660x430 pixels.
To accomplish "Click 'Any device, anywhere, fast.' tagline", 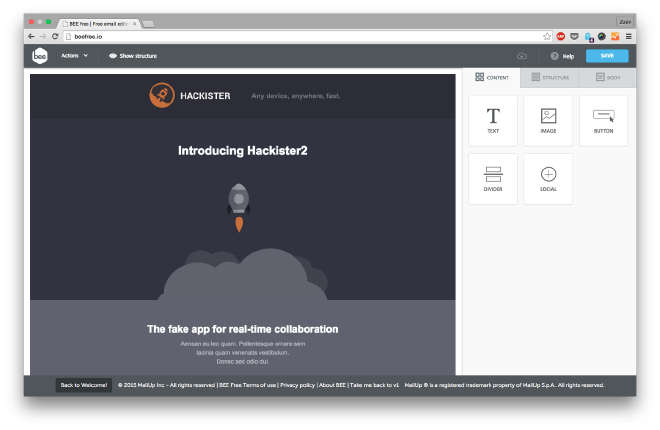I will 295,96.
